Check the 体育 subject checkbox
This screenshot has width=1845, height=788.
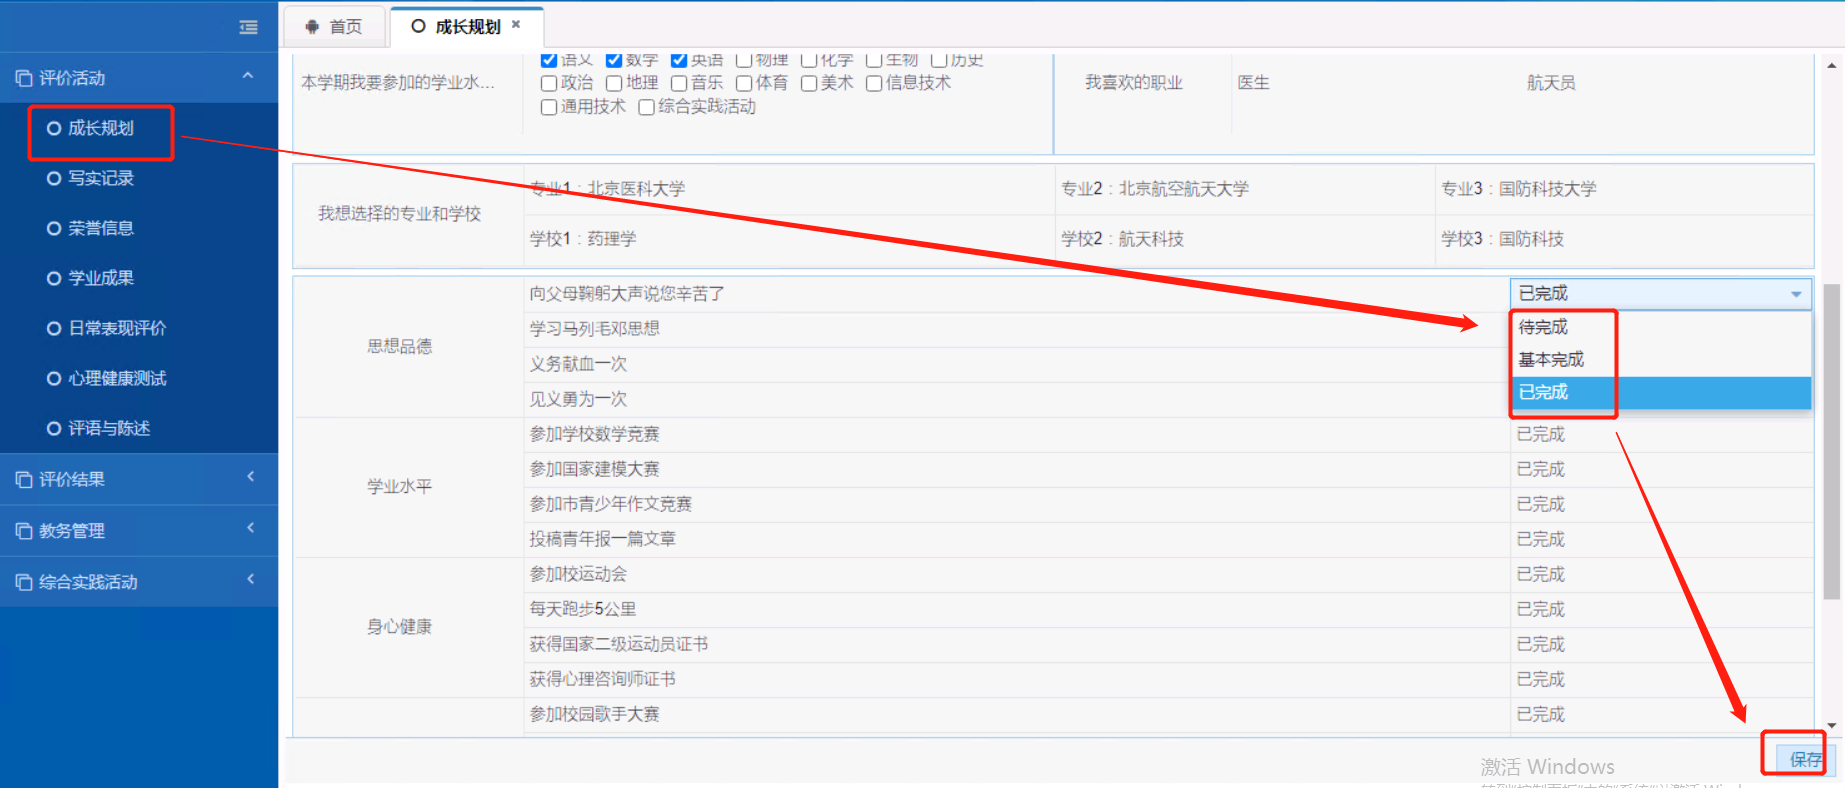tap(744, 83)
